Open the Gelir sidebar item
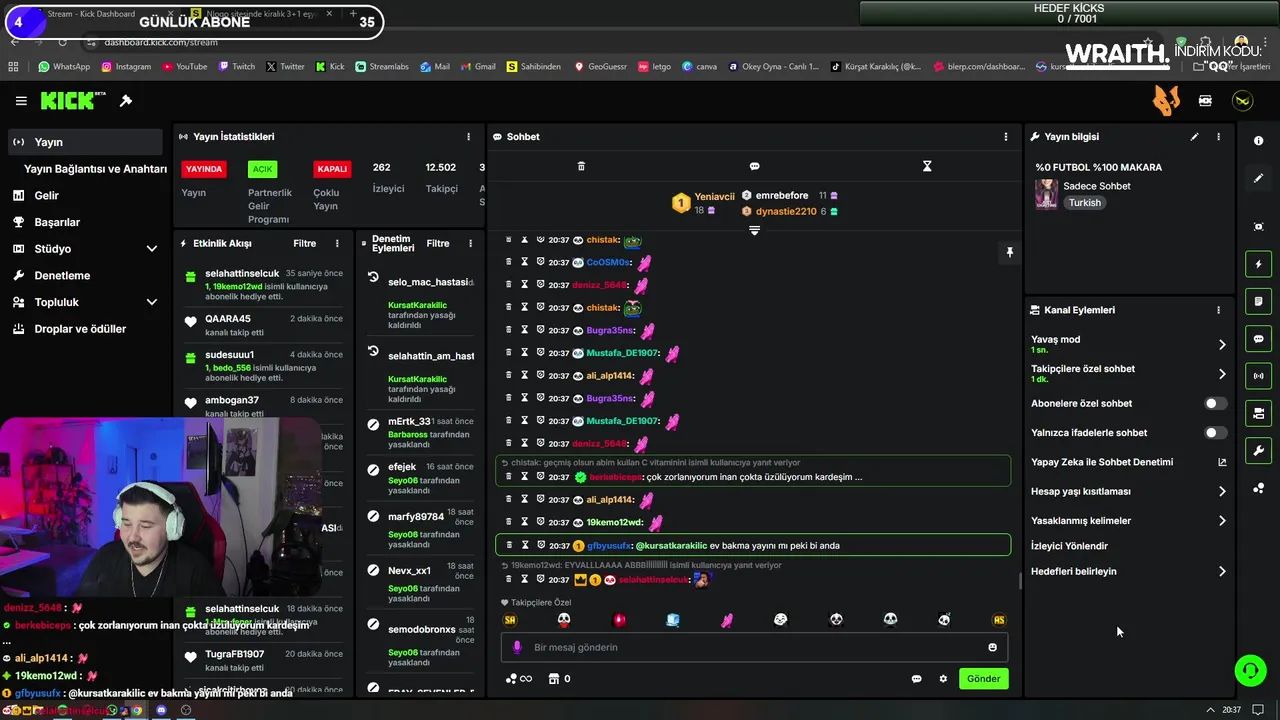The width and height of the screenshot is (1280, 720). [46, 196]
